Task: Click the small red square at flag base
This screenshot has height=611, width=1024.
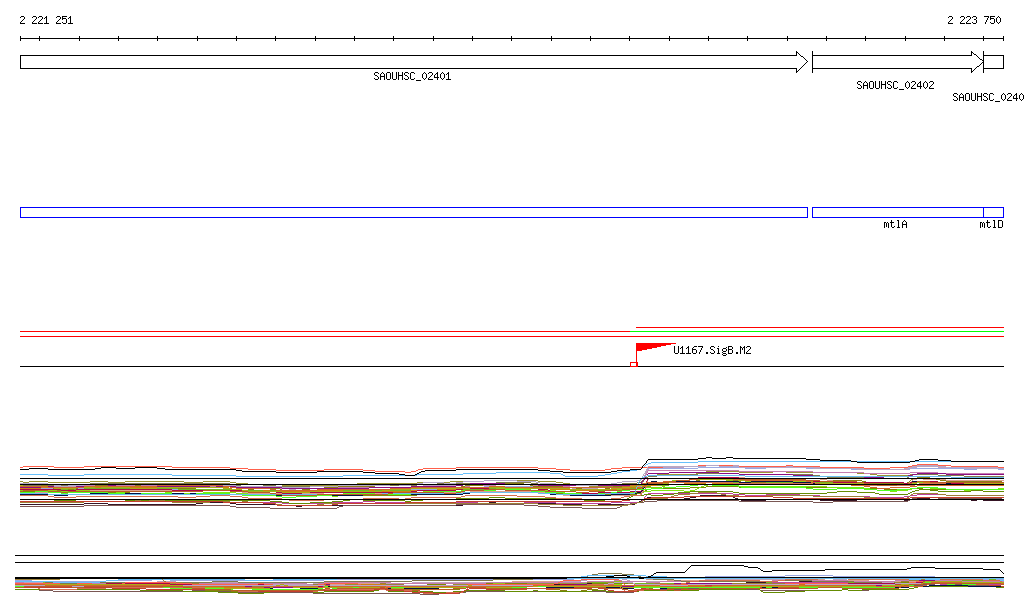Action: point(633,364)
